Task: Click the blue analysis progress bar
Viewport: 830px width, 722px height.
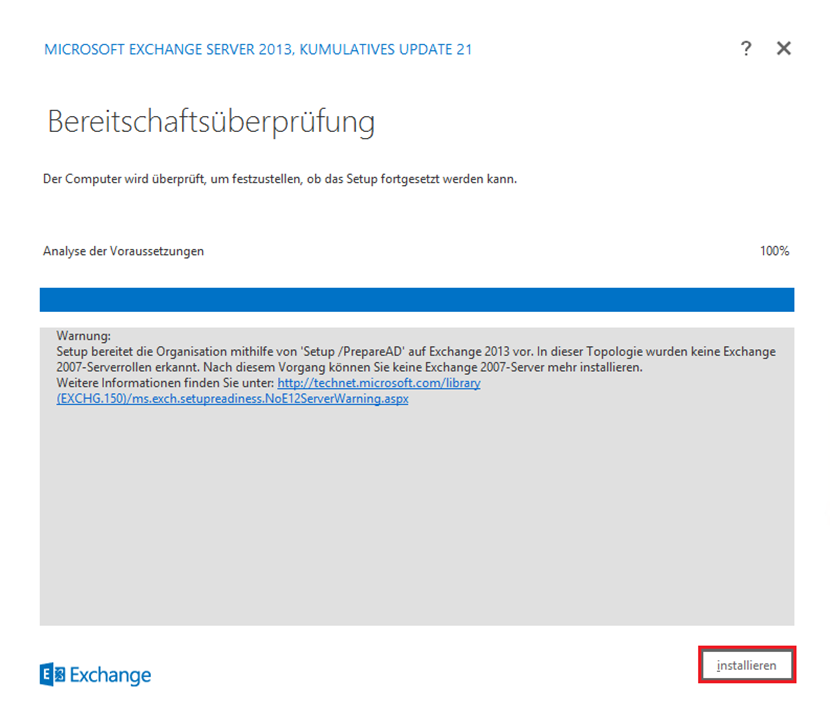Action: point(416,300)
